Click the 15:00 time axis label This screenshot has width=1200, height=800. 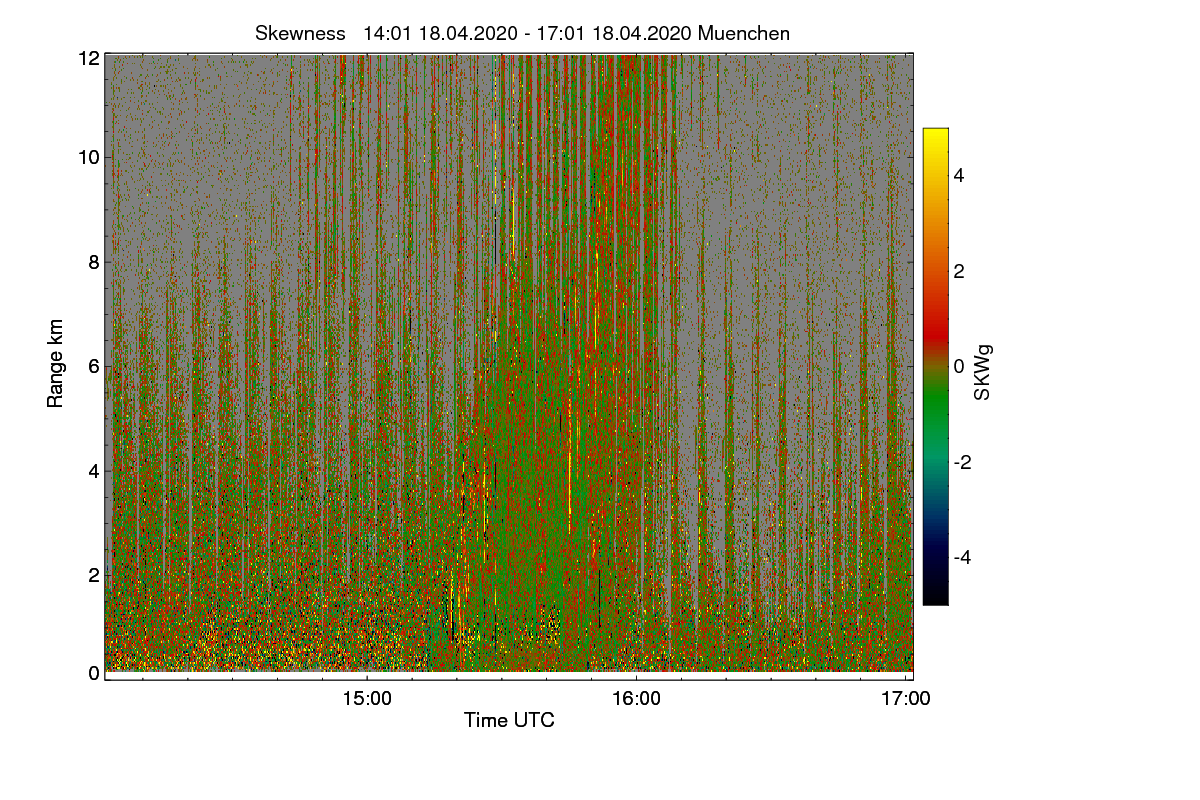click(x=366, y=699)
